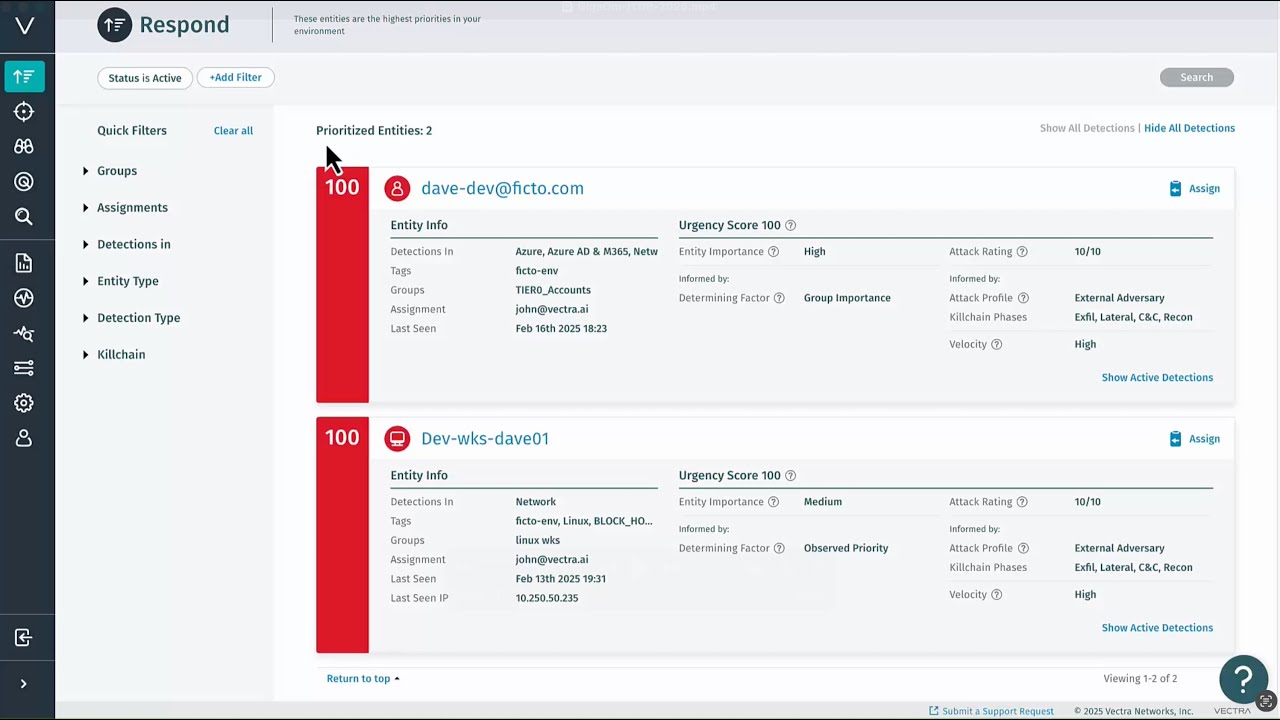1280x720 pixels.
Task: Click the Status is Active filter chip
Action: (145, 78)
